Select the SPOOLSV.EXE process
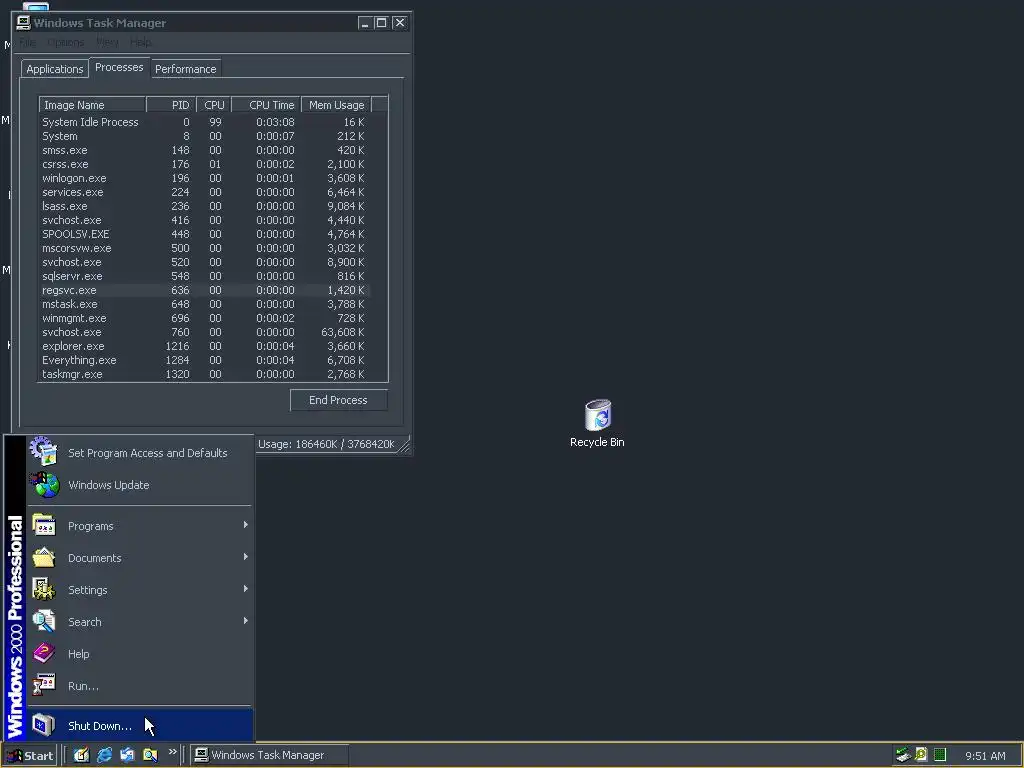The width and height of the screenshot is (1024, 768). pos(204,234)
